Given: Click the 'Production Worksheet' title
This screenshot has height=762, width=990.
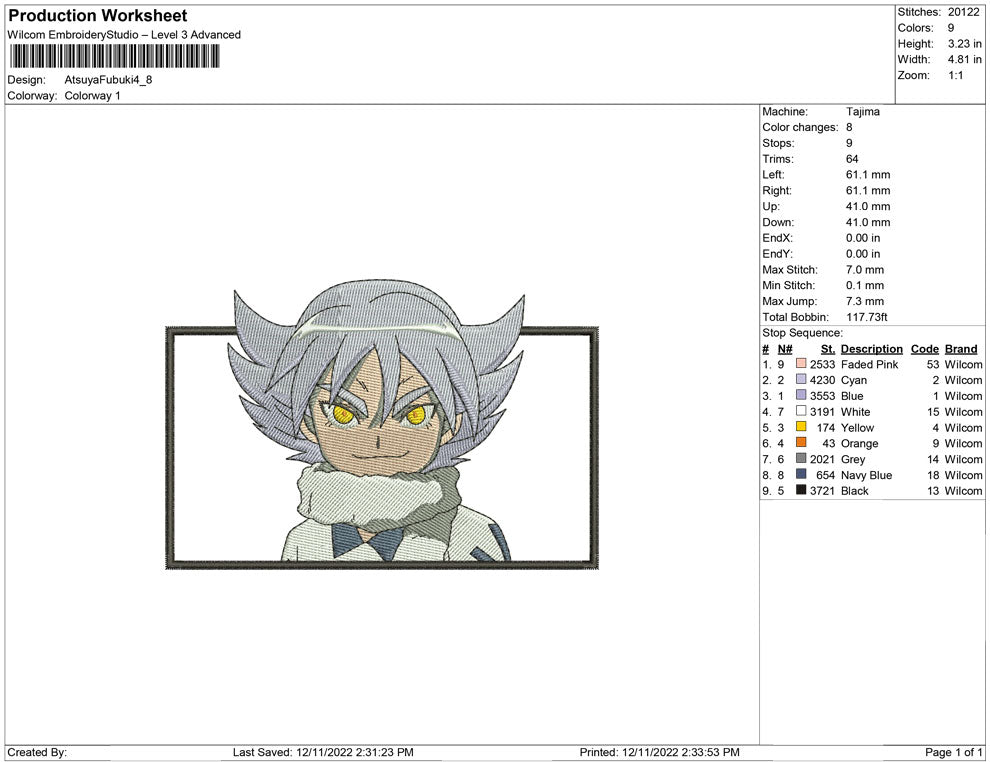Looking at the screenshot, I should point(98,16).
